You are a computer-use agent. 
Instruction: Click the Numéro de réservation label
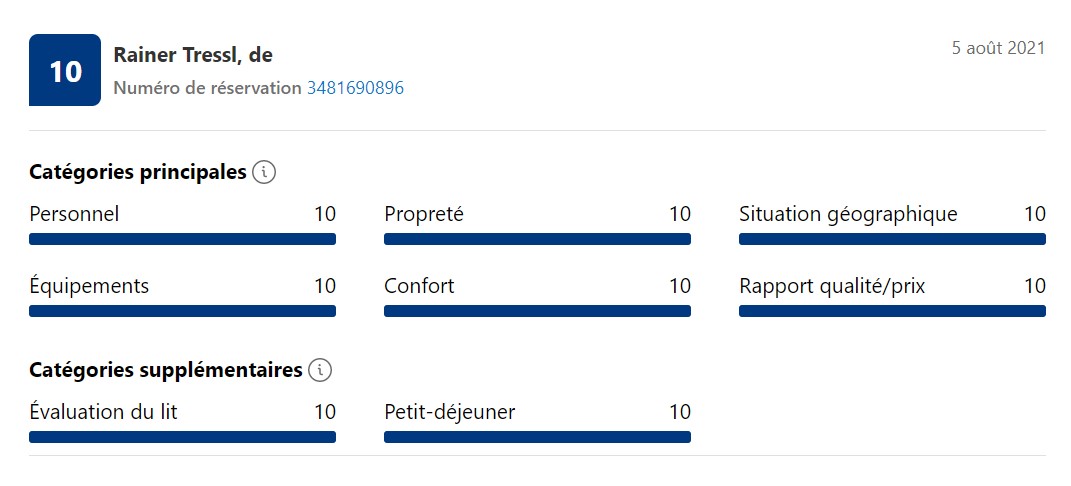click(207, 88)
